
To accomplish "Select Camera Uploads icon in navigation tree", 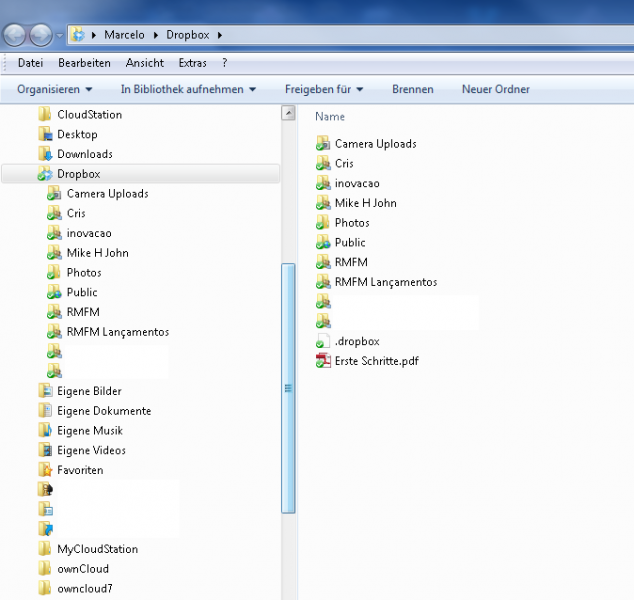I will 54,194.
